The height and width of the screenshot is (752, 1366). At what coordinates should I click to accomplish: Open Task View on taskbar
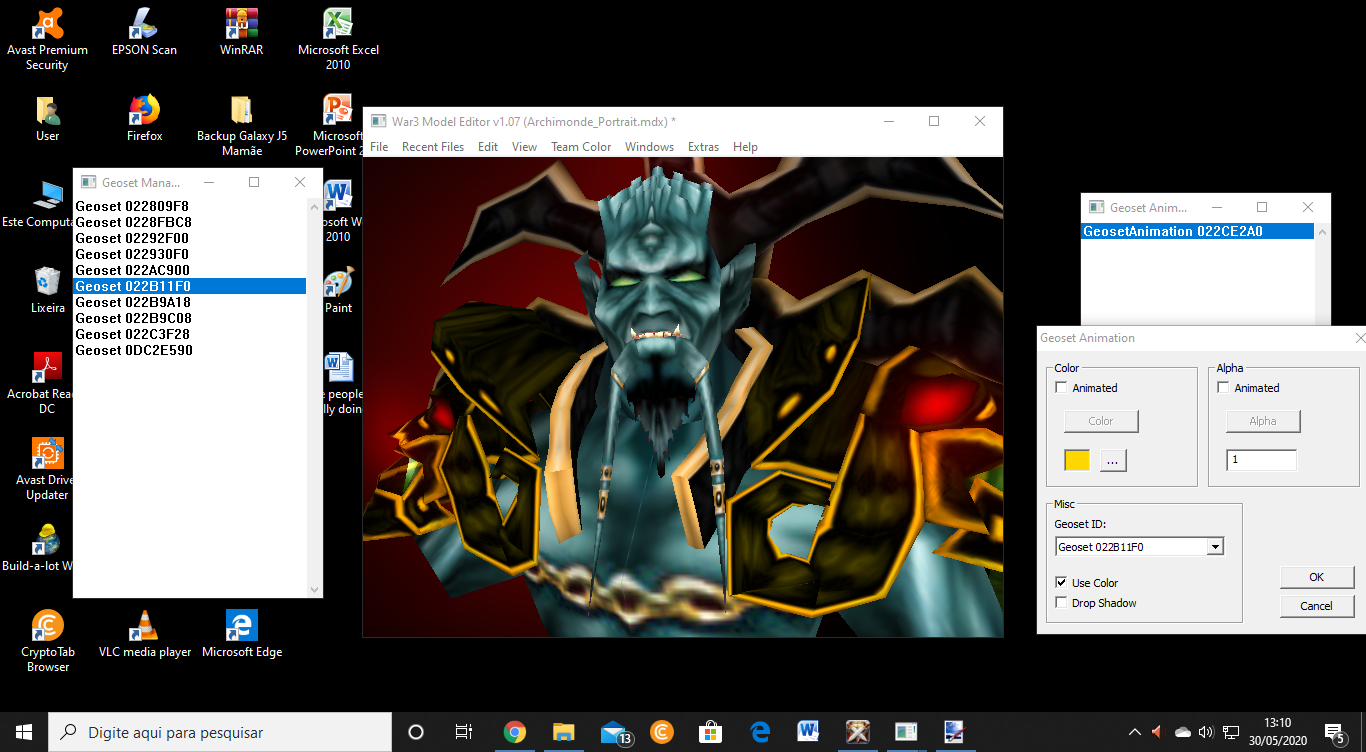[x=464, y=732]
